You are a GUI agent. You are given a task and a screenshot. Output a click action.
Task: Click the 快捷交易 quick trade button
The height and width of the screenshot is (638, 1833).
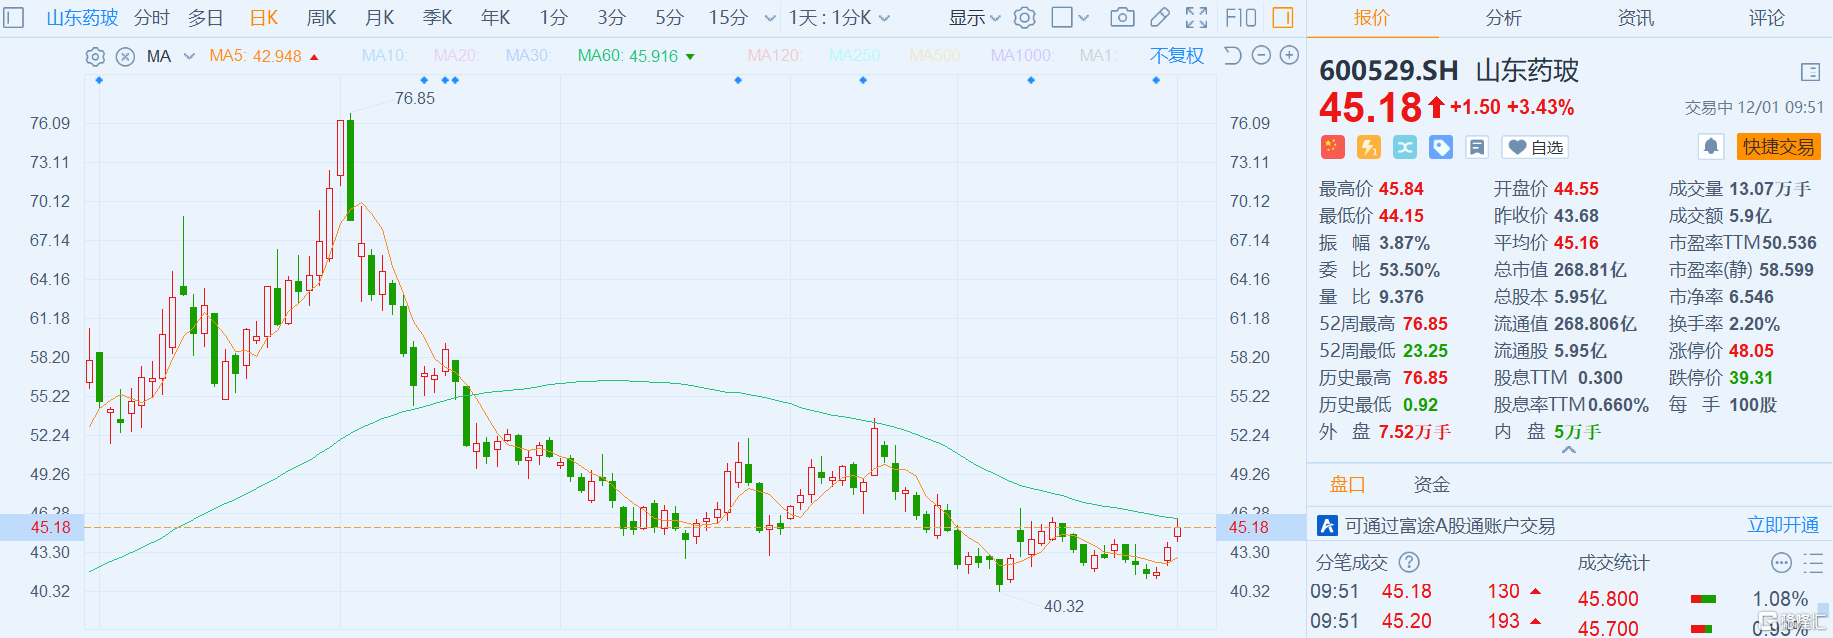point(1779,147)
